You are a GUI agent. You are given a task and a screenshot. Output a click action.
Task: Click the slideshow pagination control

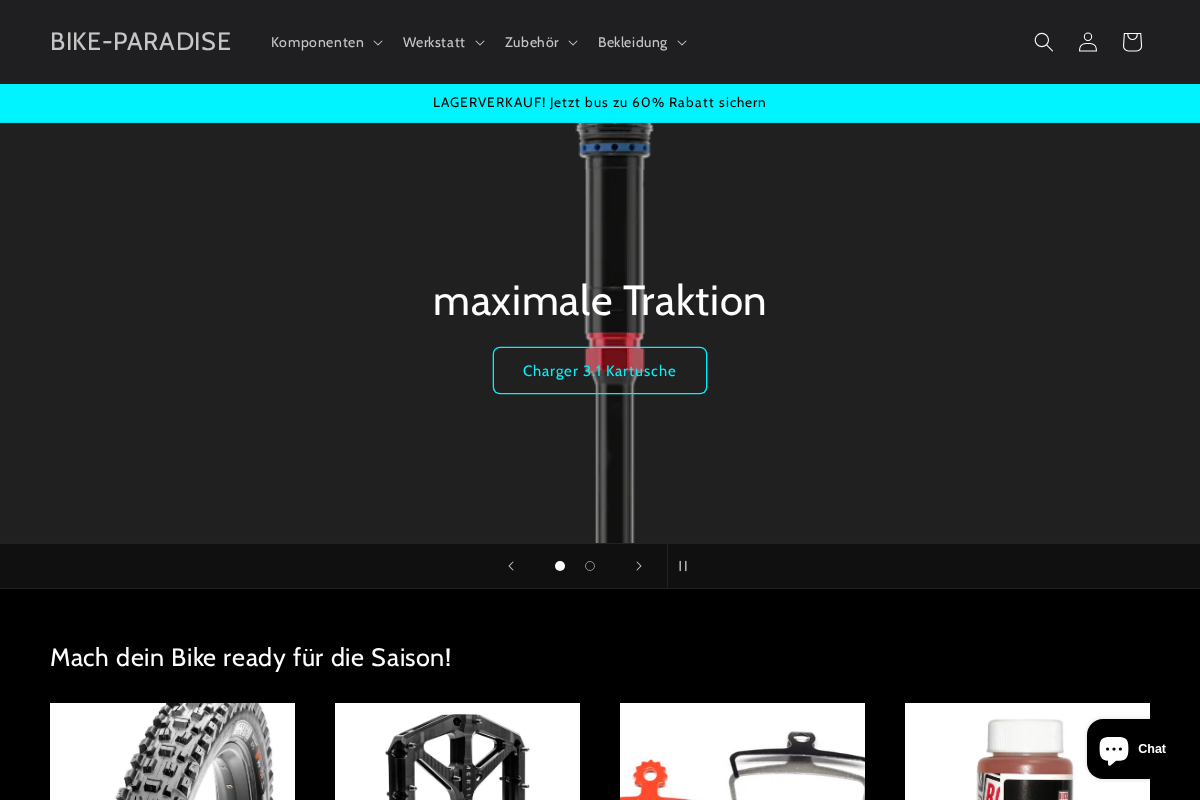click(575, 566)
